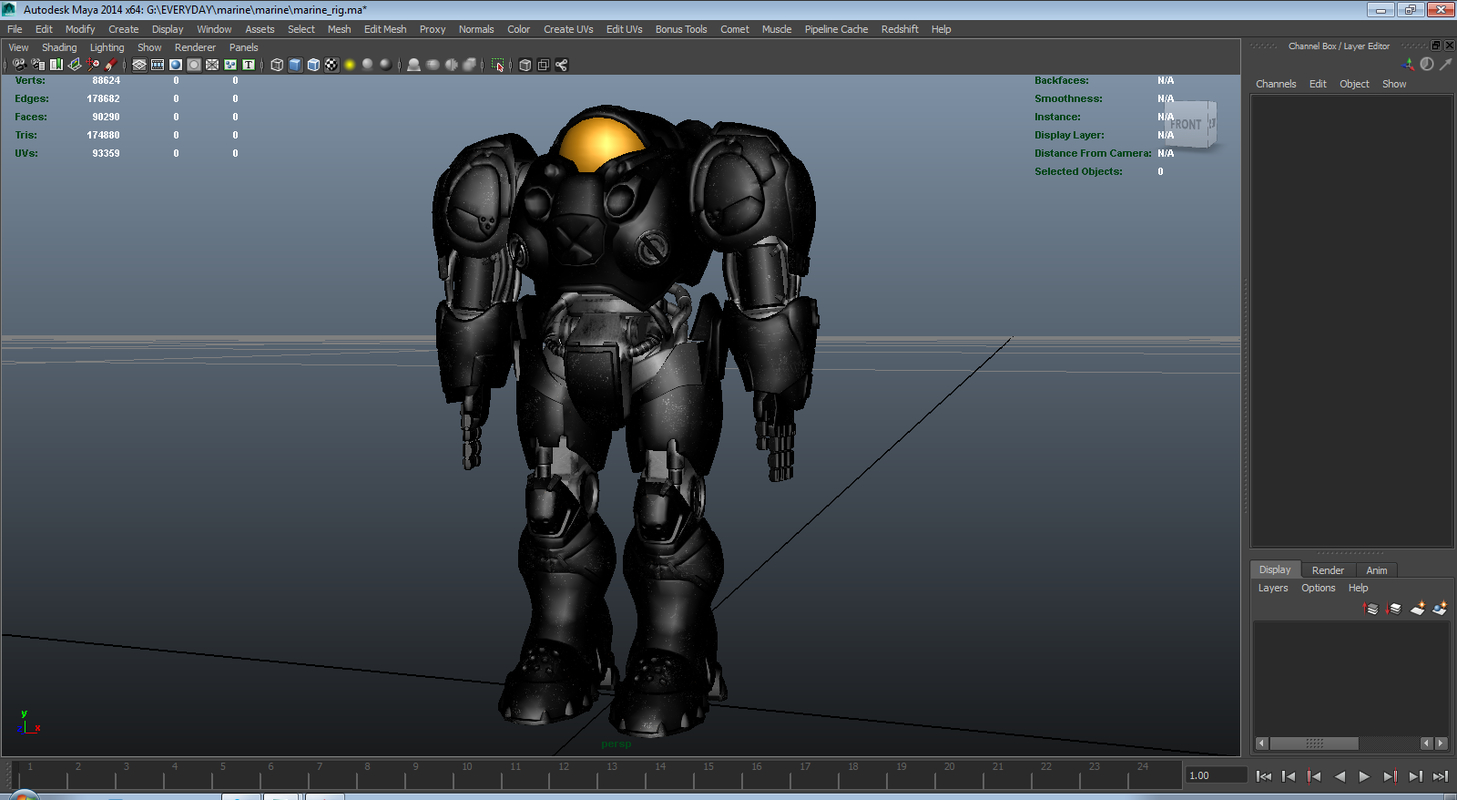Open the Edit Mesh menu
This screenshot has width=1457, height=800.
coord(385,29)
